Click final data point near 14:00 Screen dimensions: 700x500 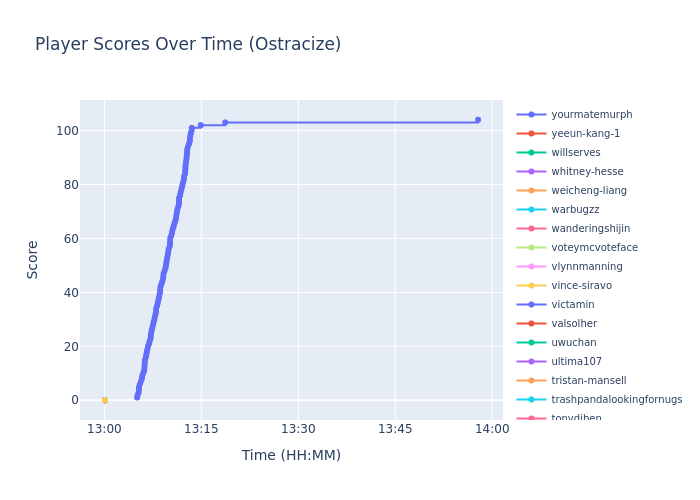click(478, 120)
